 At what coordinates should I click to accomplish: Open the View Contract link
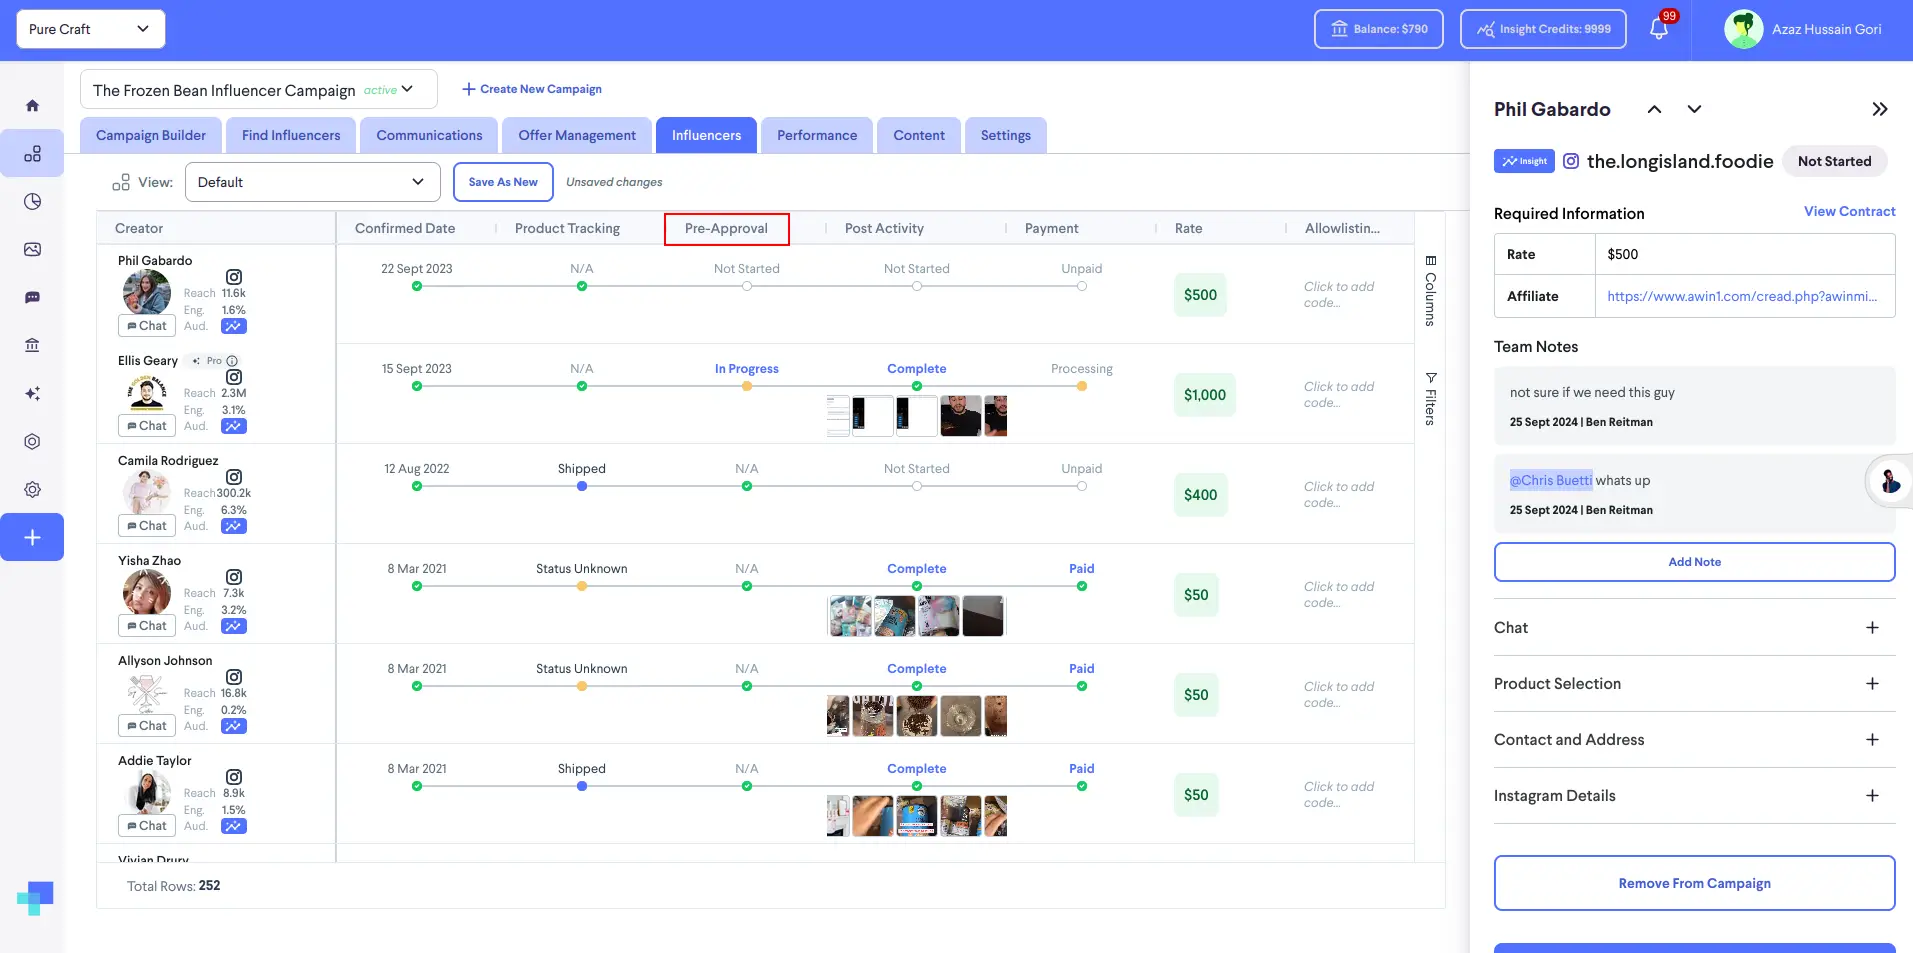[x=1849, y=211]
